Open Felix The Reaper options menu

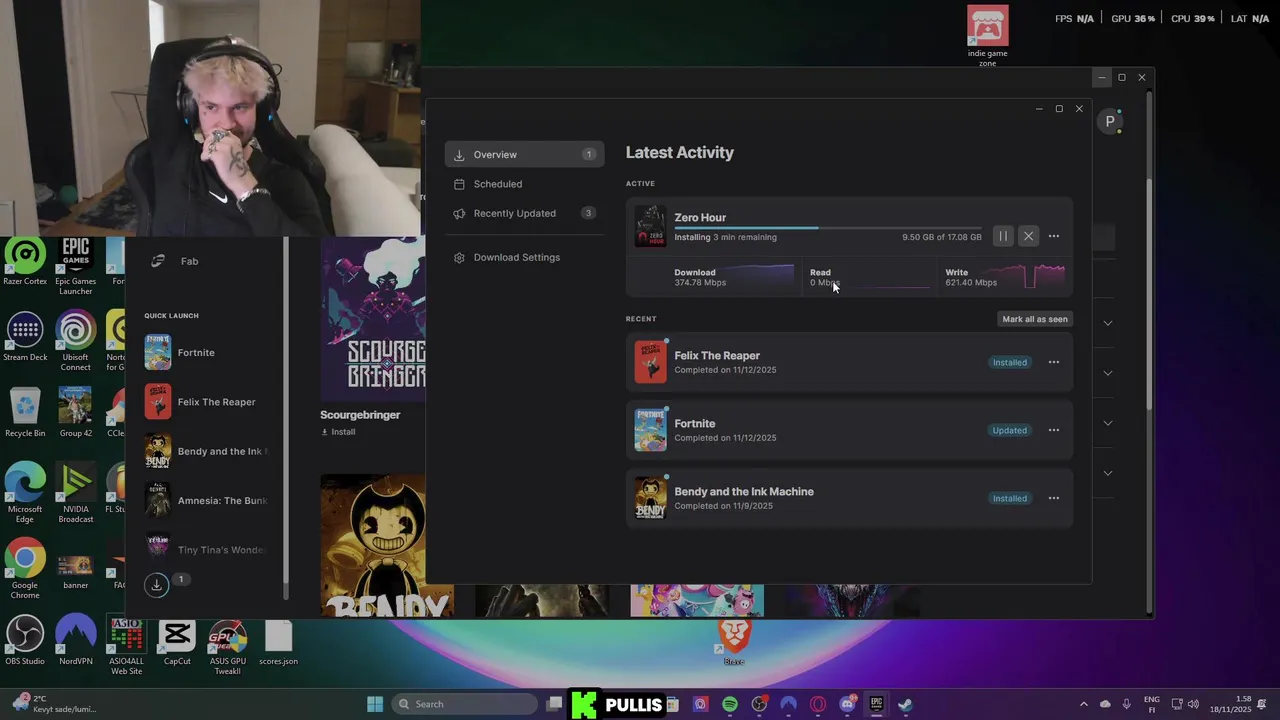1054,362
